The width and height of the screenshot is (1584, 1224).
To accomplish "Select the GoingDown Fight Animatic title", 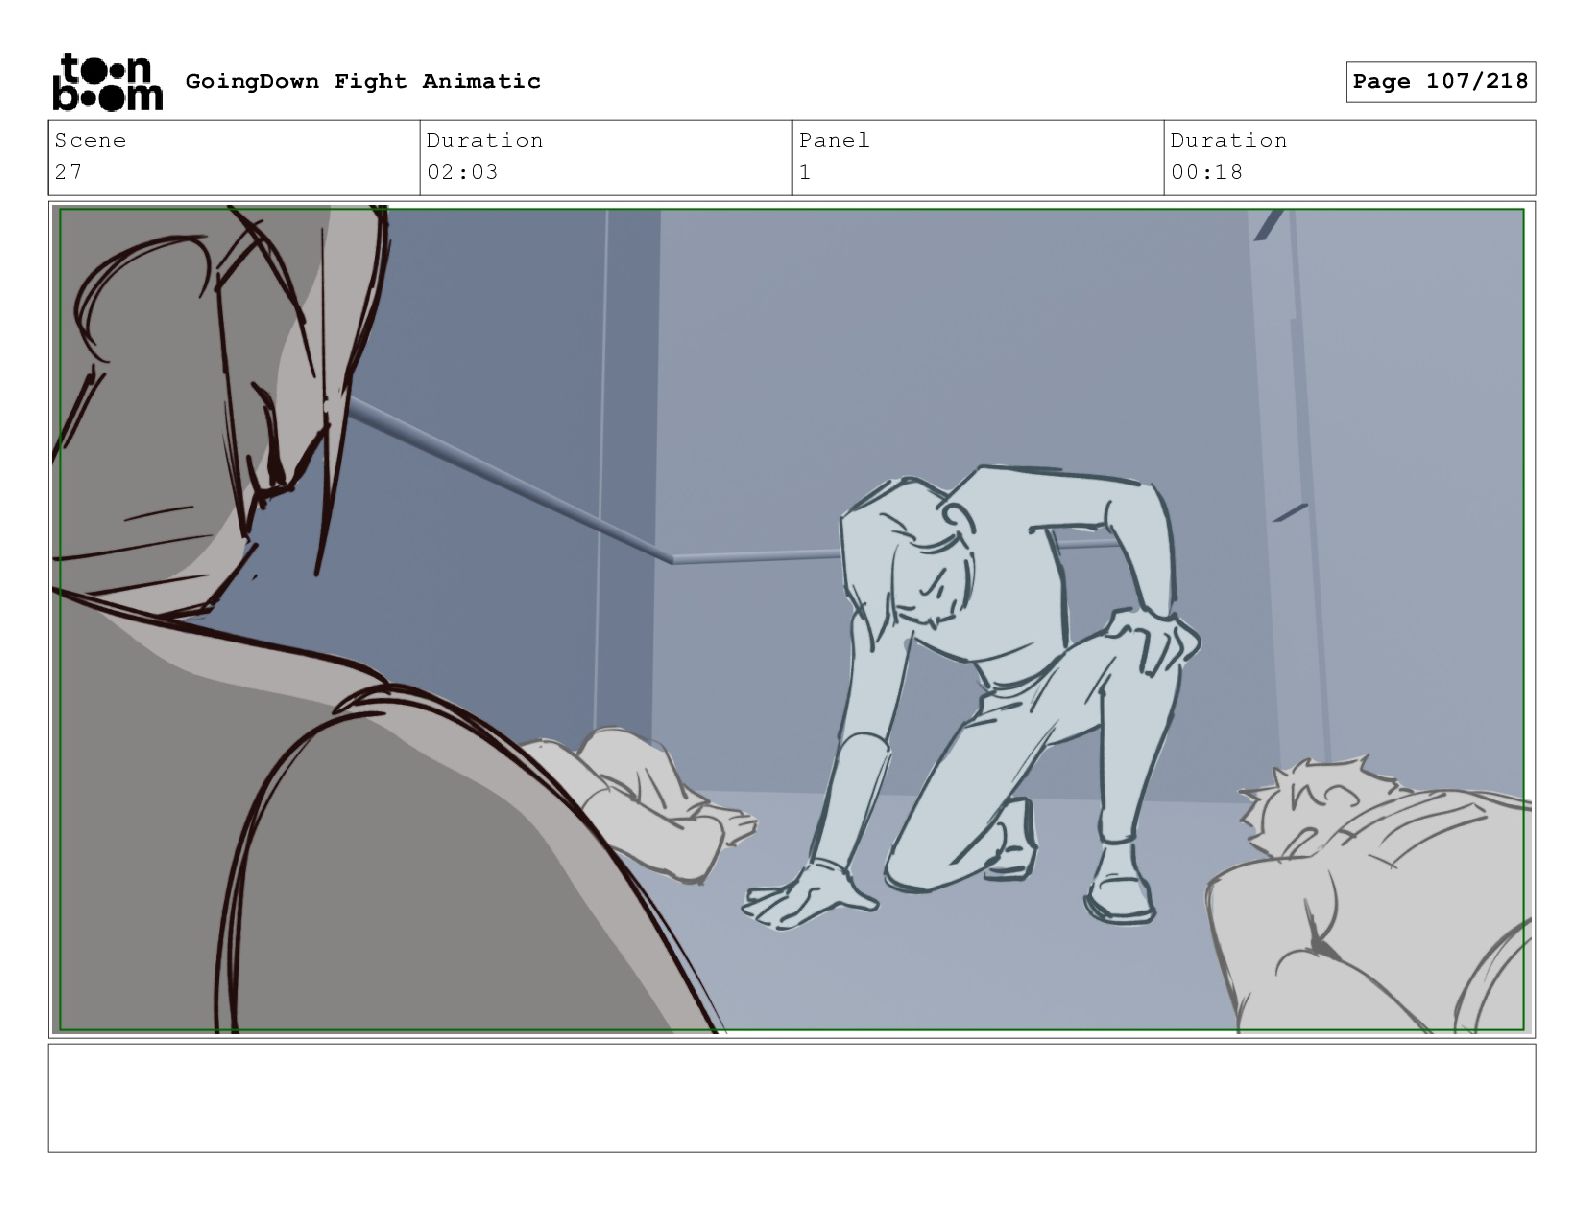I will pyautogui.click(x=363, y=81).
